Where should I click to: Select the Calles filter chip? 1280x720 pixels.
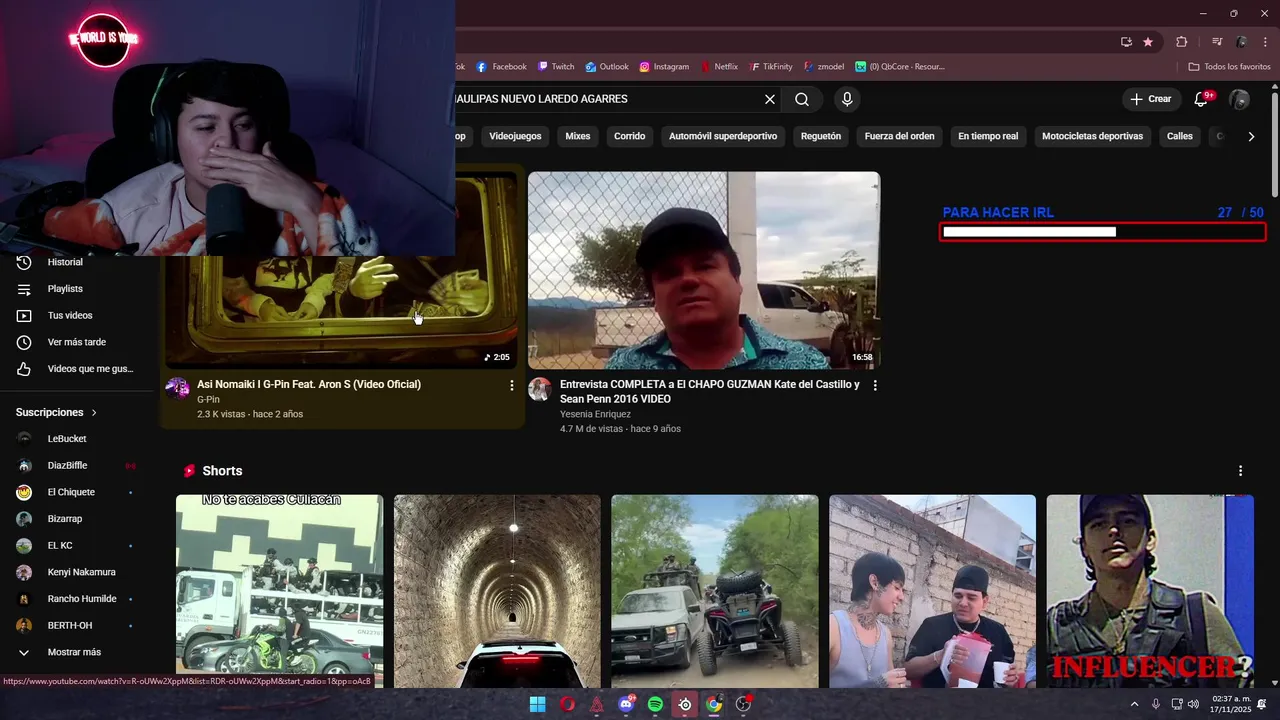click(x=1180, y=136)
